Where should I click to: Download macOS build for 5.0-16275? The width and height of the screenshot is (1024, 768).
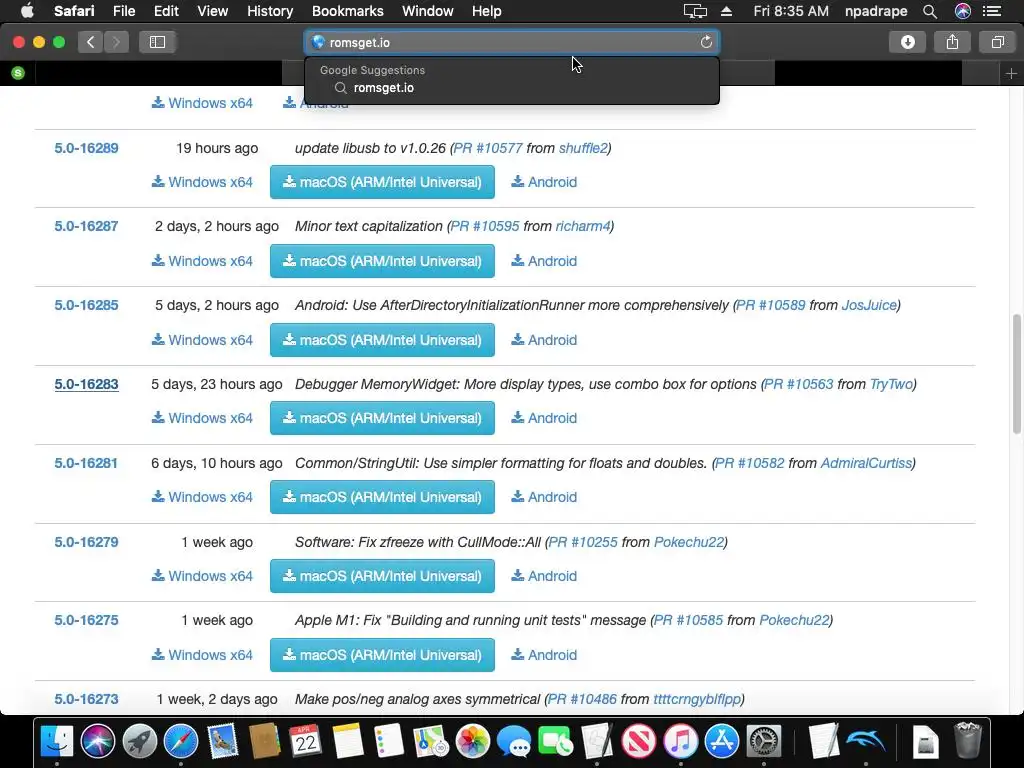click(x=382, y=655)
